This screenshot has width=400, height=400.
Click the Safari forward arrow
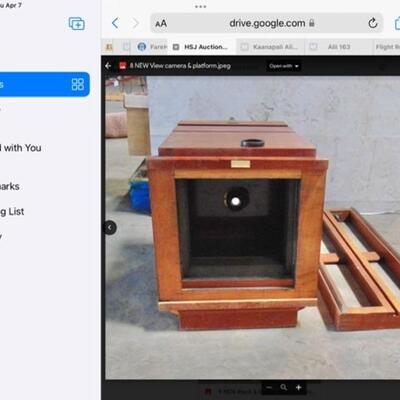(x=135, y=23)
